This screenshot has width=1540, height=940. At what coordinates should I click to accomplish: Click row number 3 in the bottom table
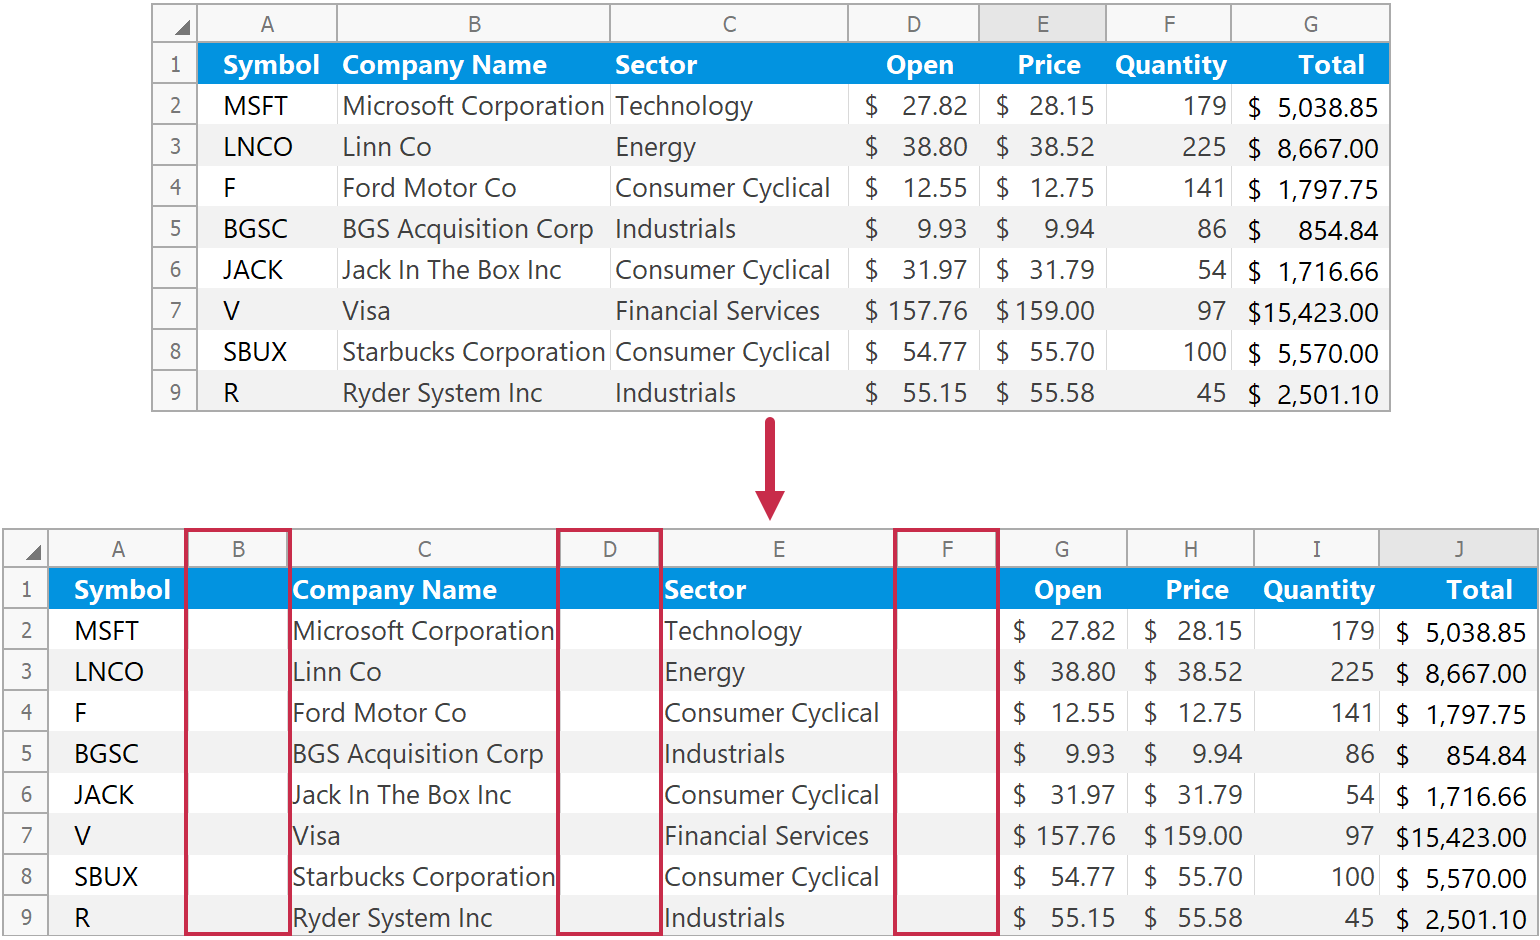[x=25, y=671]
